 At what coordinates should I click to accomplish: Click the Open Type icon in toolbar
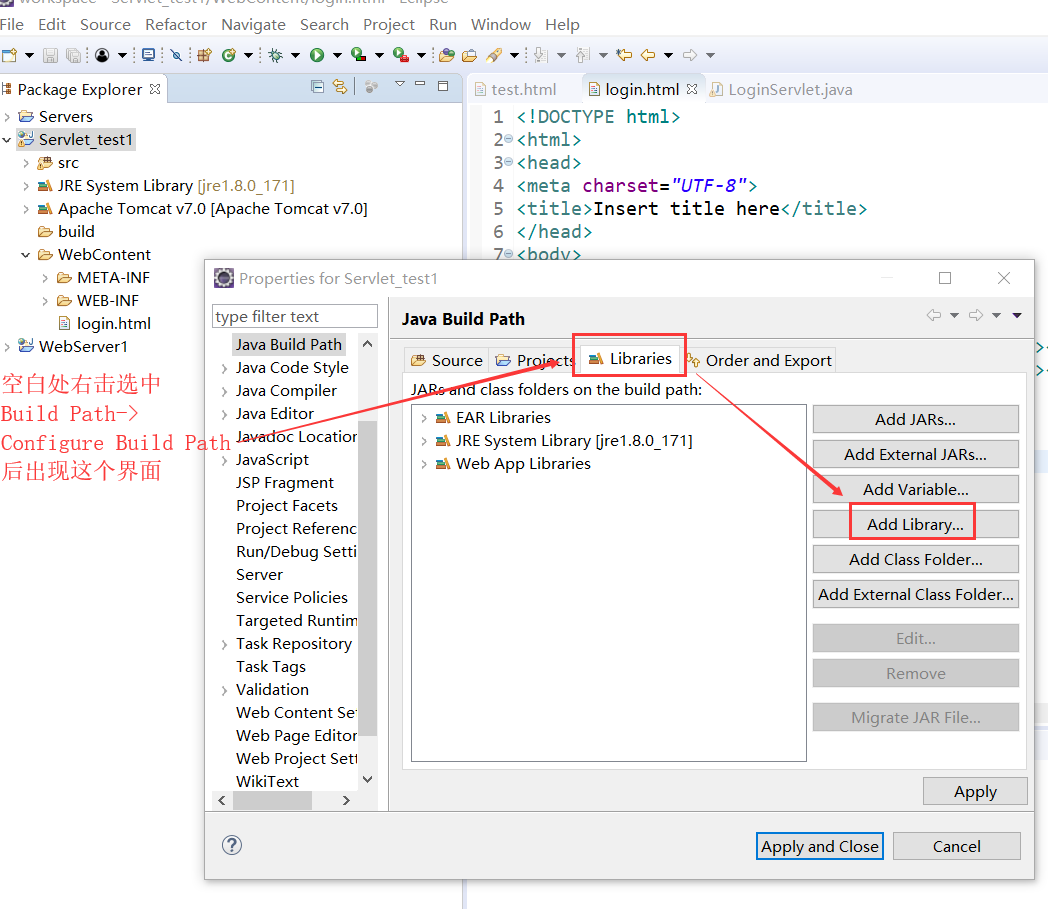(447, 55)
